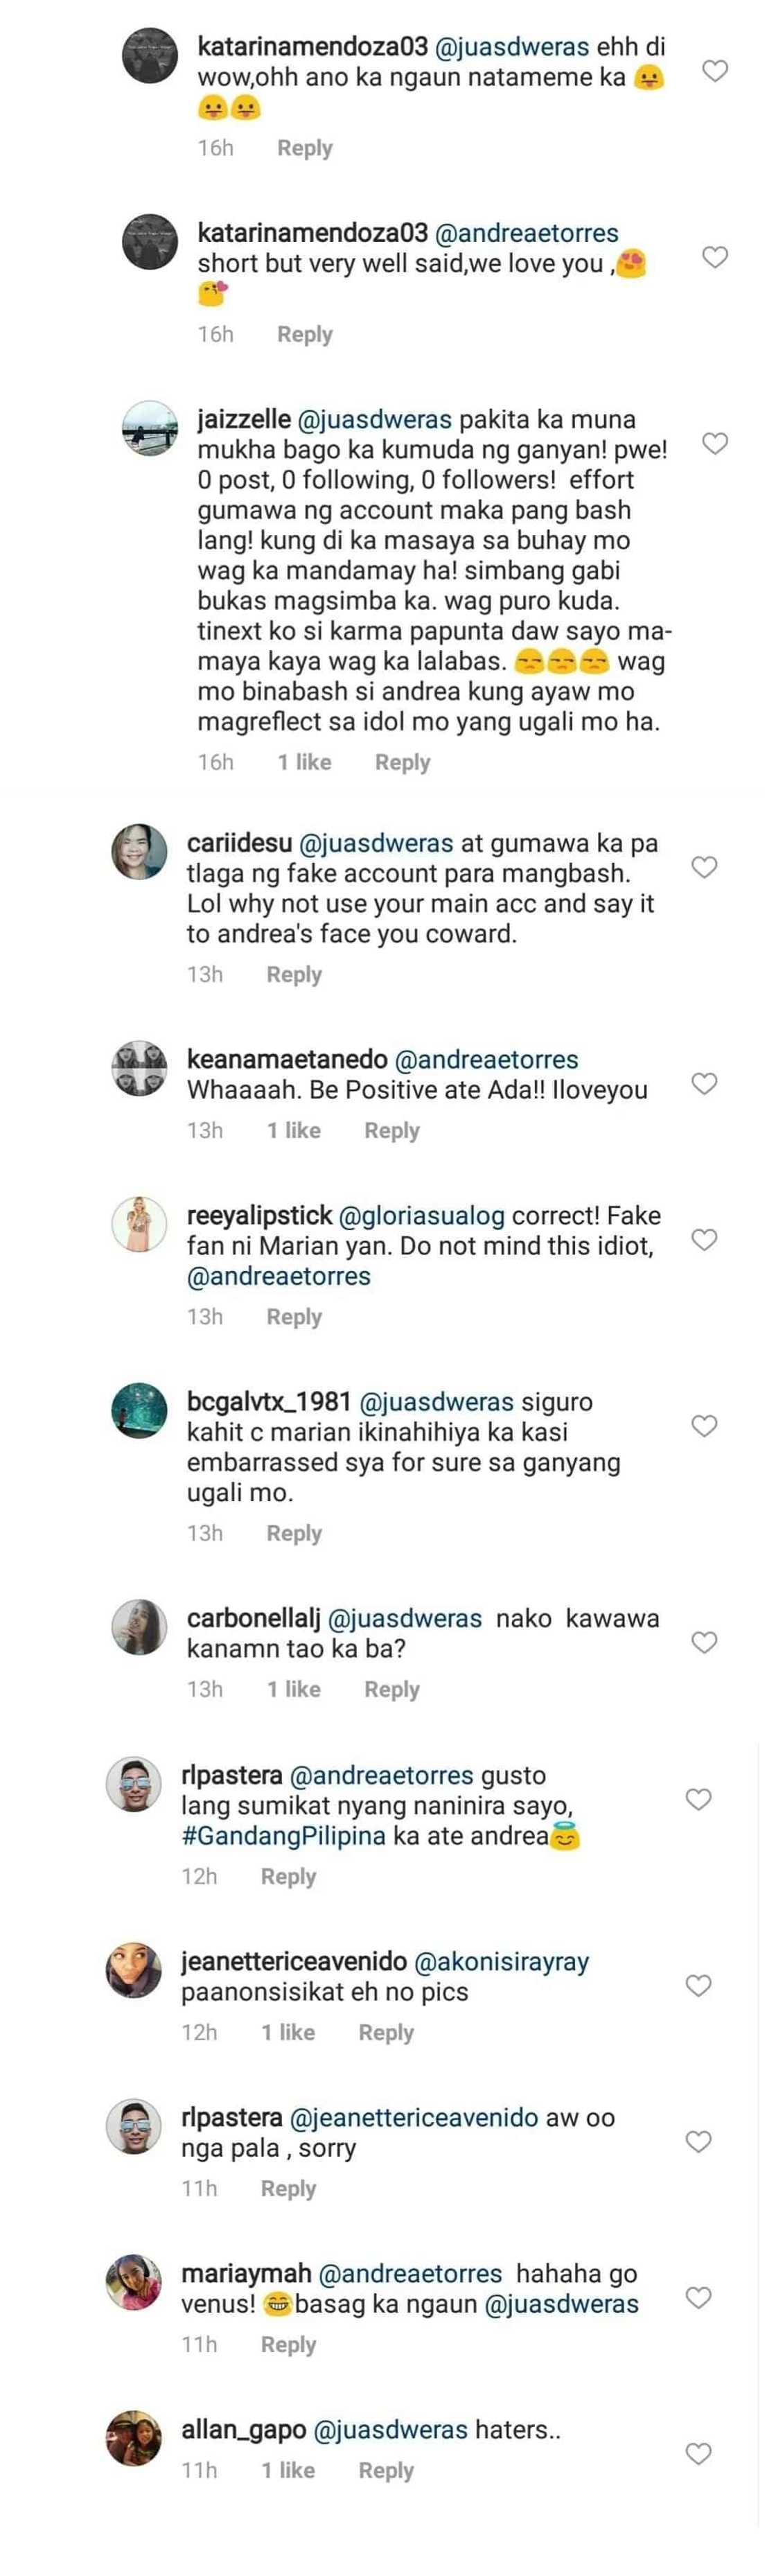Like bcgalvtx_1981's comment heart

[704, 1425]
